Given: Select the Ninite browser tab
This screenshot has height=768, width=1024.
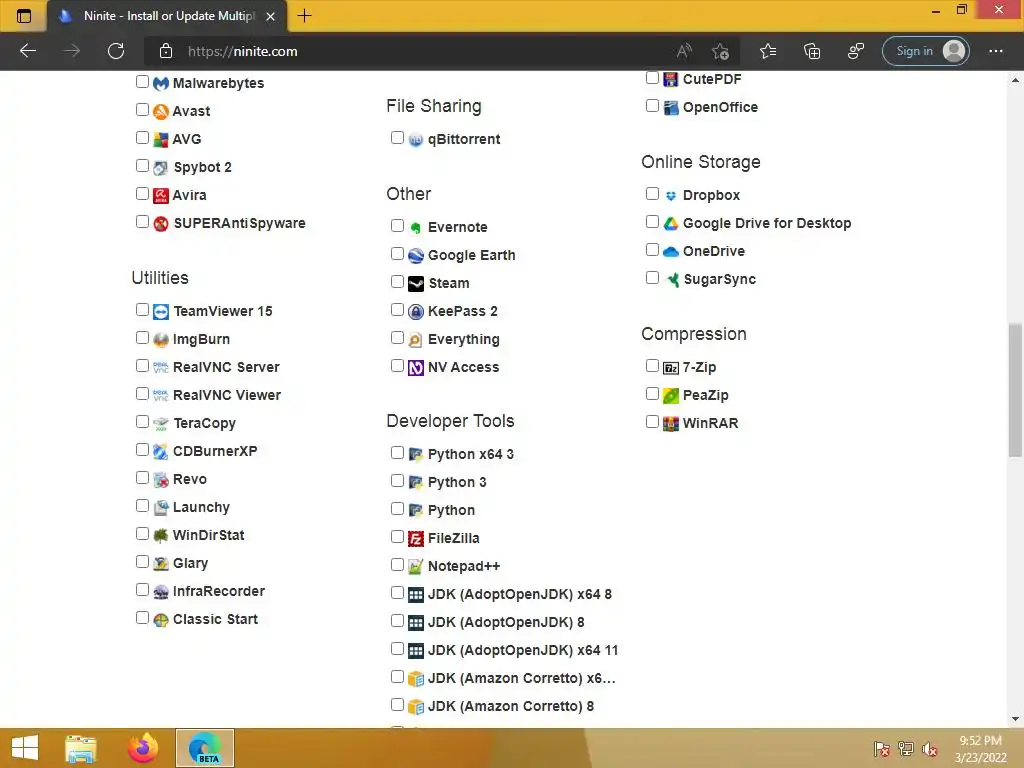Looking at the screenshot, I should 167,16.
